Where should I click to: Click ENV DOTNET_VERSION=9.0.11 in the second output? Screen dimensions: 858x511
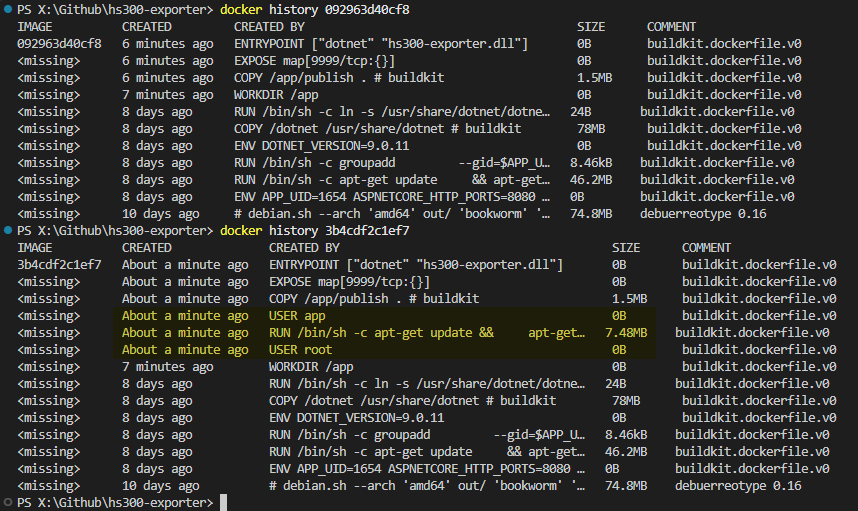(x=356, y=417)
